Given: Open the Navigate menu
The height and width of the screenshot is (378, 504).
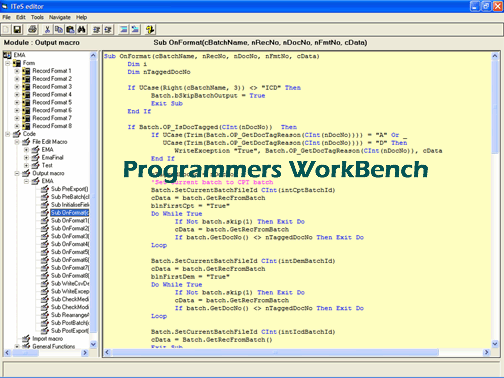Looking at the screenshot, I should (60, 17).
